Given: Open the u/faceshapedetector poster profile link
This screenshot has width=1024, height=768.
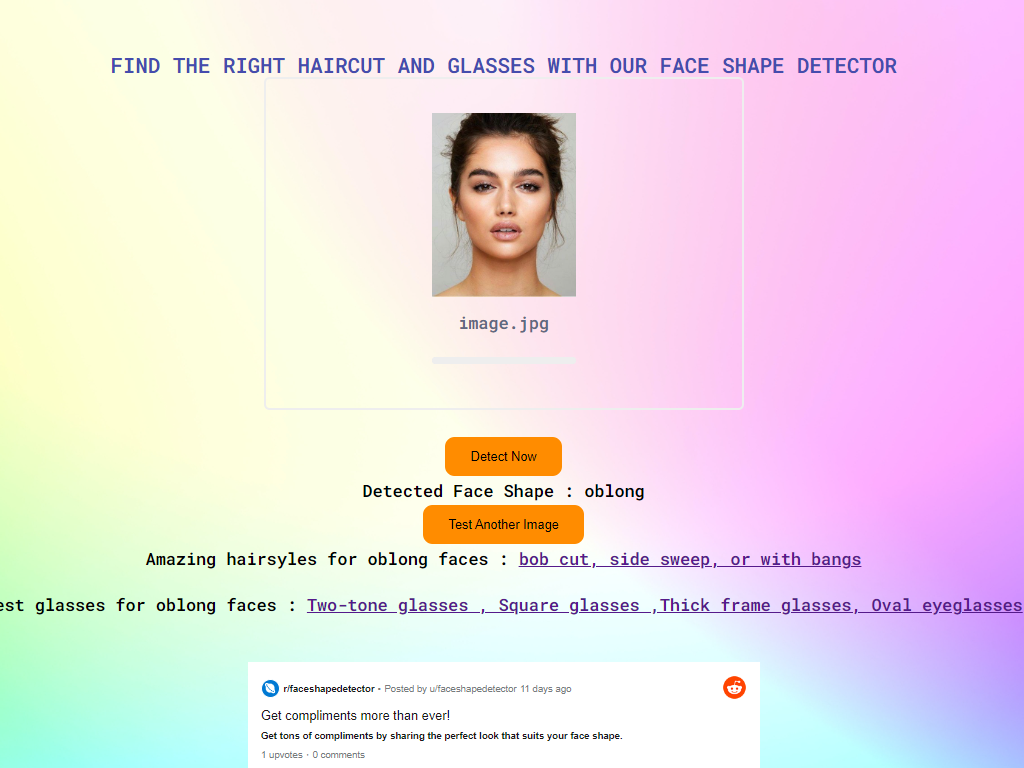Looking at the screenshot, I should click(x=473, y=689).
